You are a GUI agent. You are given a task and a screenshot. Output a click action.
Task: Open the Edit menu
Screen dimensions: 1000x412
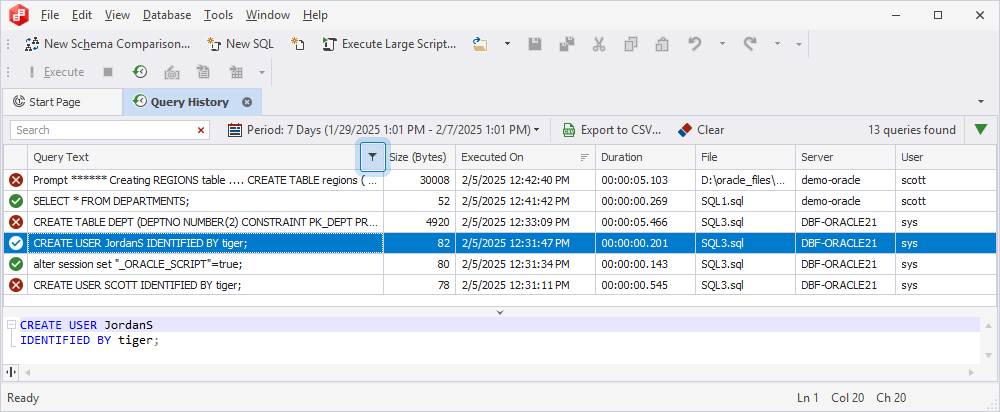point(82,15)
